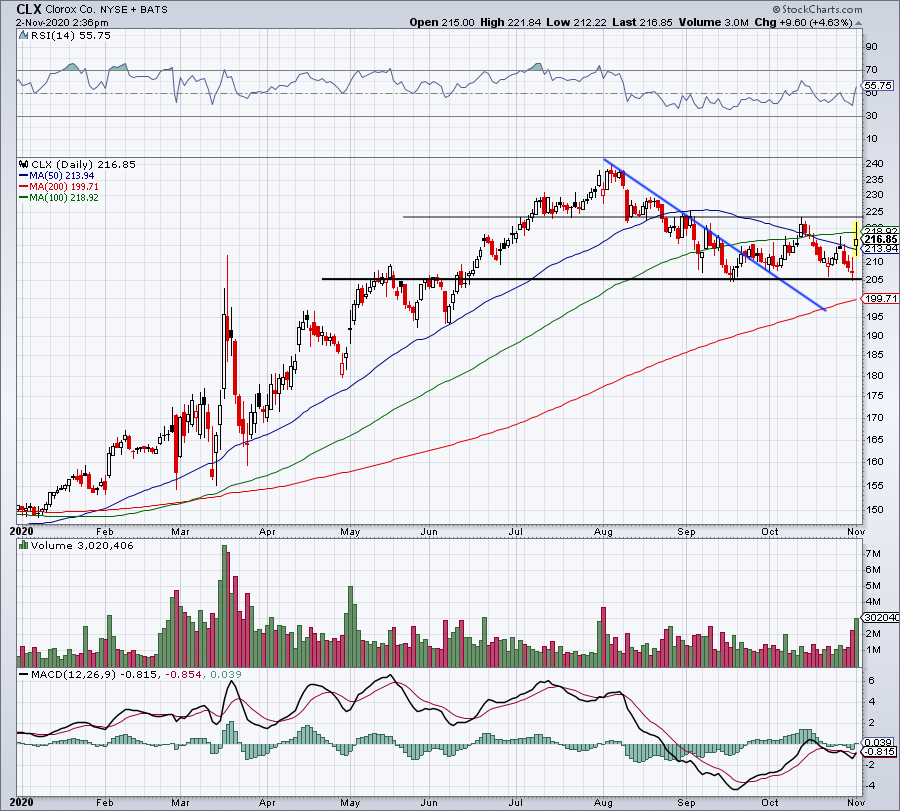Click the RSI axis label 90

pyautogui.click(x=871, y=47)
